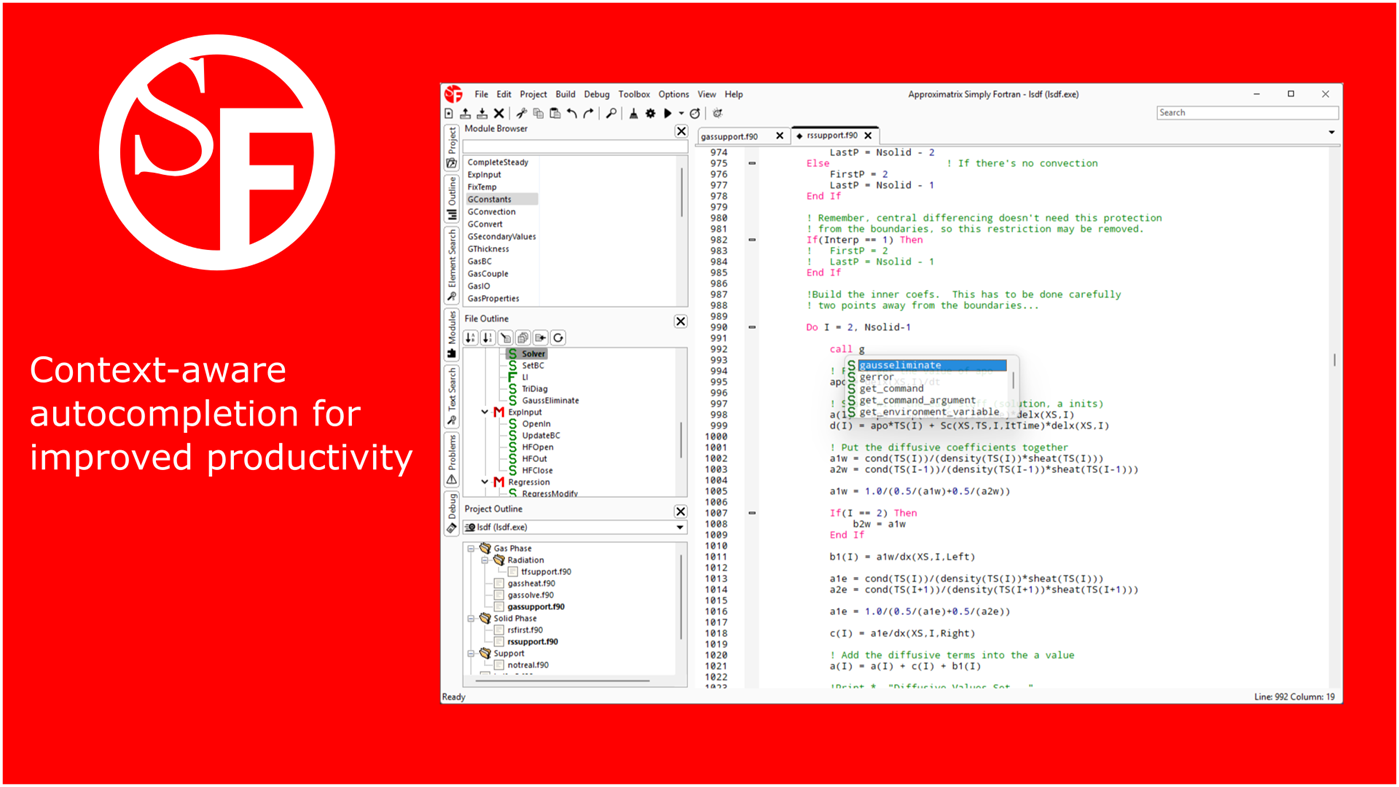The height and width of the screenshot is (787, 1399).
Task: Click the Open File (upload arrow) toolbar icon
Action: [x=465, y=113]
